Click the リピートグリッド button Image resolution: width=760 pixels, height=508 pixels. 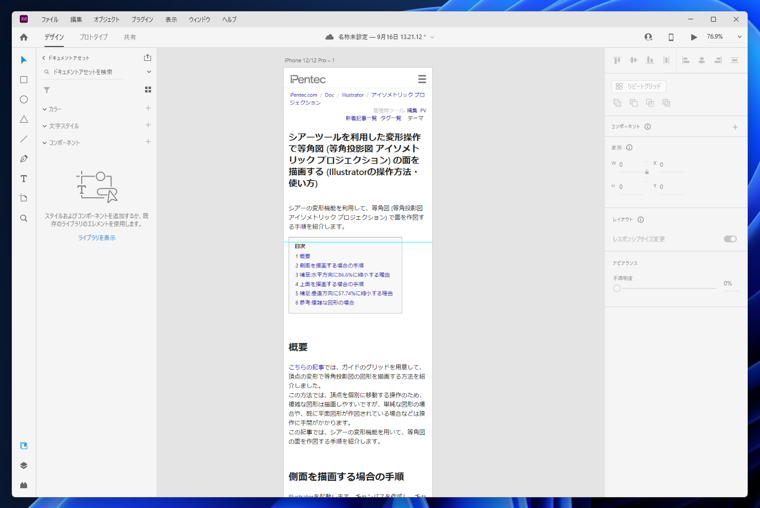click(639, 86)
